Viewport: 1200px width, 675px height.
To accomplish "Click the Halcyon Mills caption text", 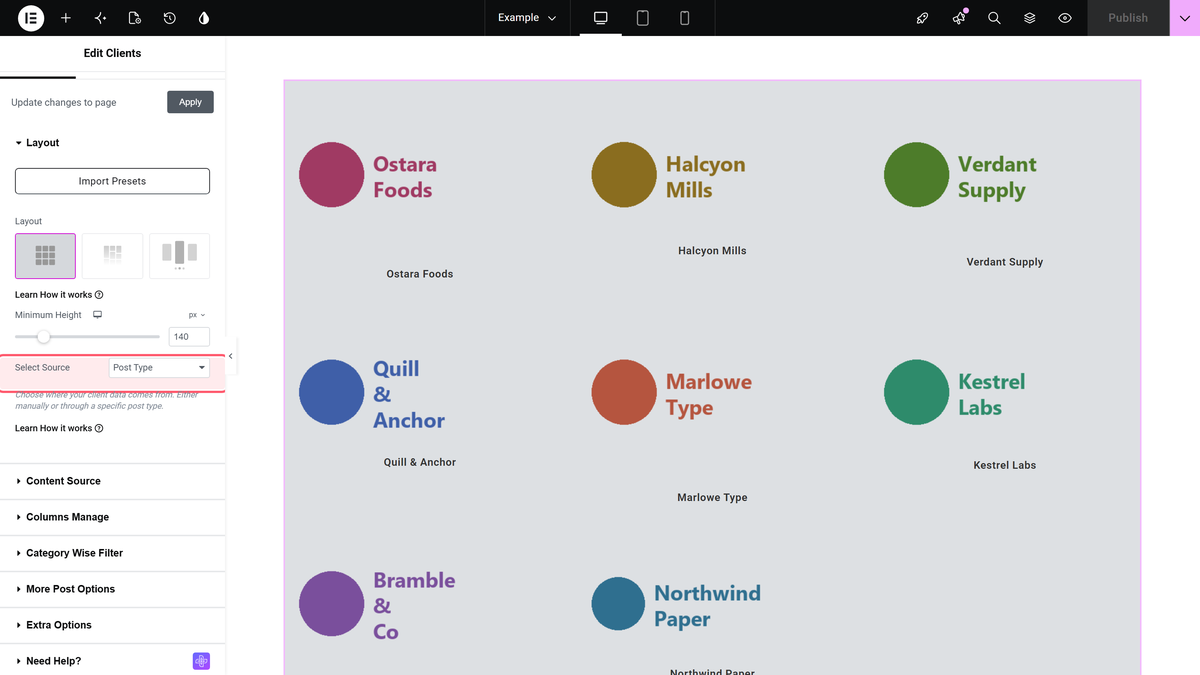I will 712,251.
